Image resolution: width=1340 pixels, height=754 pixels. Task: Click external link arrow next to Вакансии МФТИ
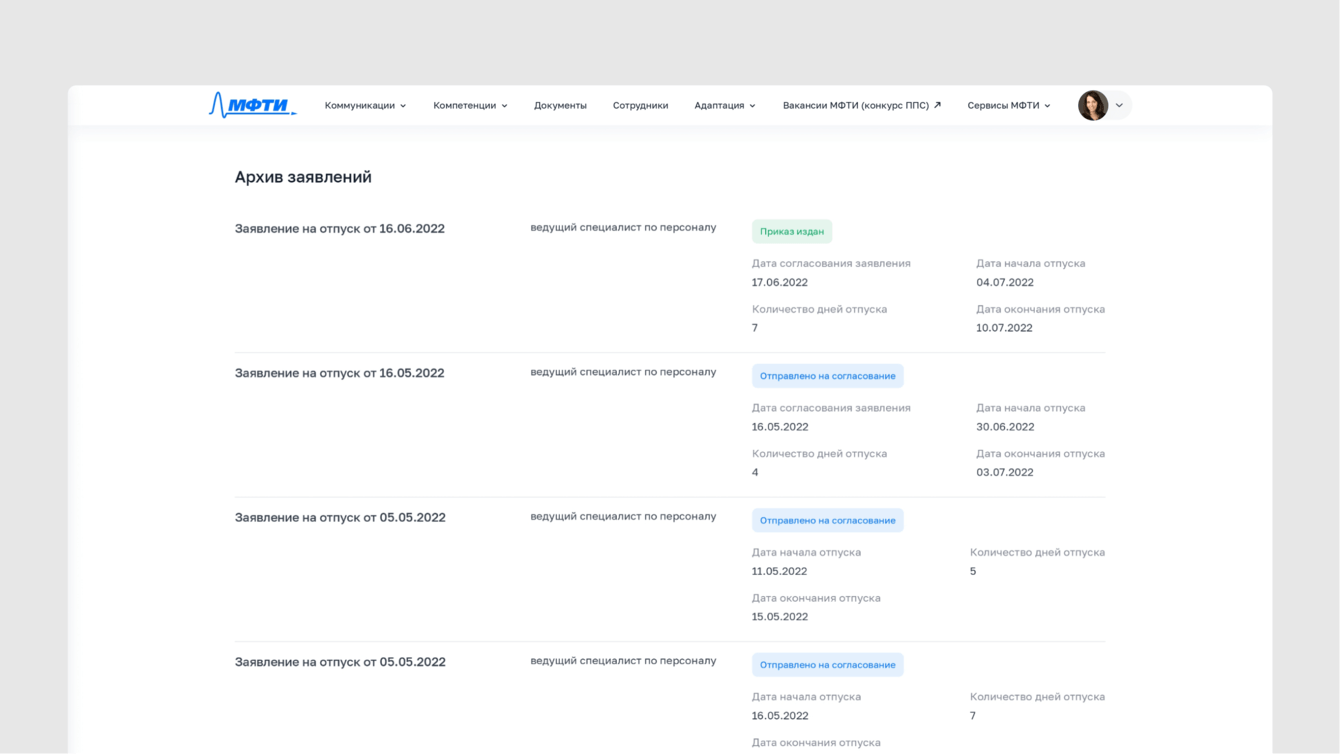coord(937,105)
